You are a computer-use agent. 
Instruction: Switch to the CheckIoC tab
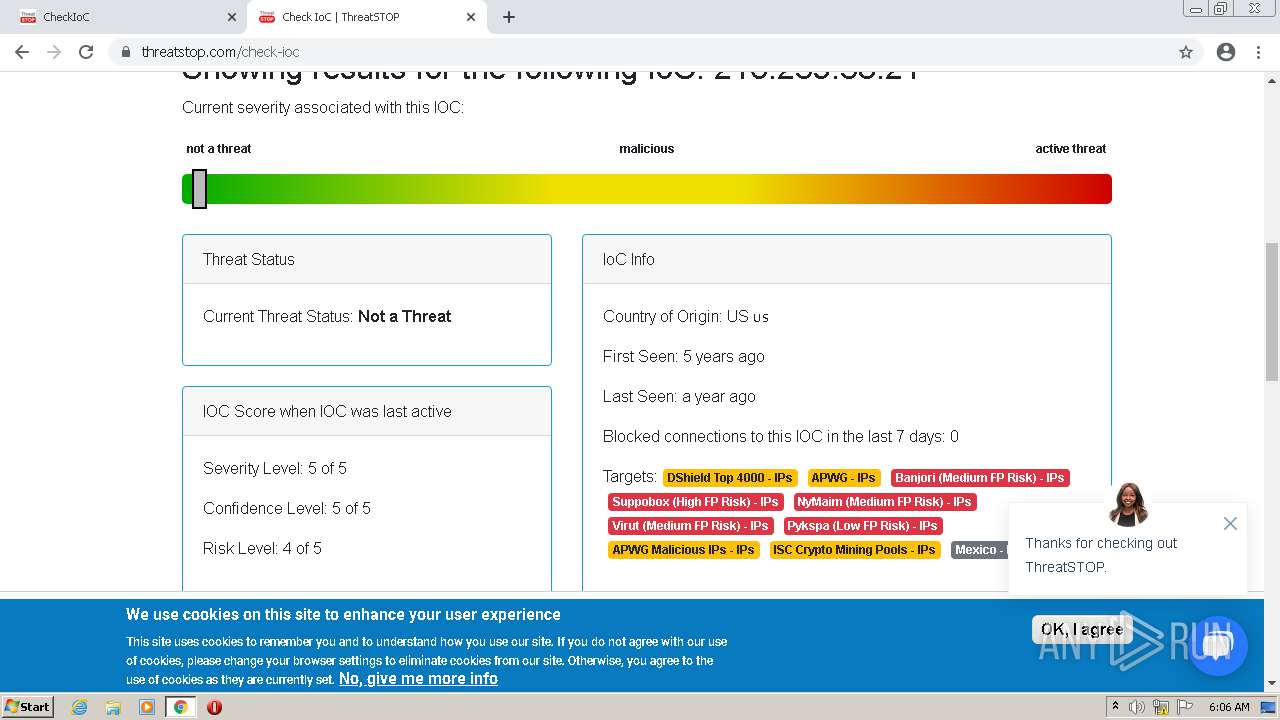(x=125, y=17)
